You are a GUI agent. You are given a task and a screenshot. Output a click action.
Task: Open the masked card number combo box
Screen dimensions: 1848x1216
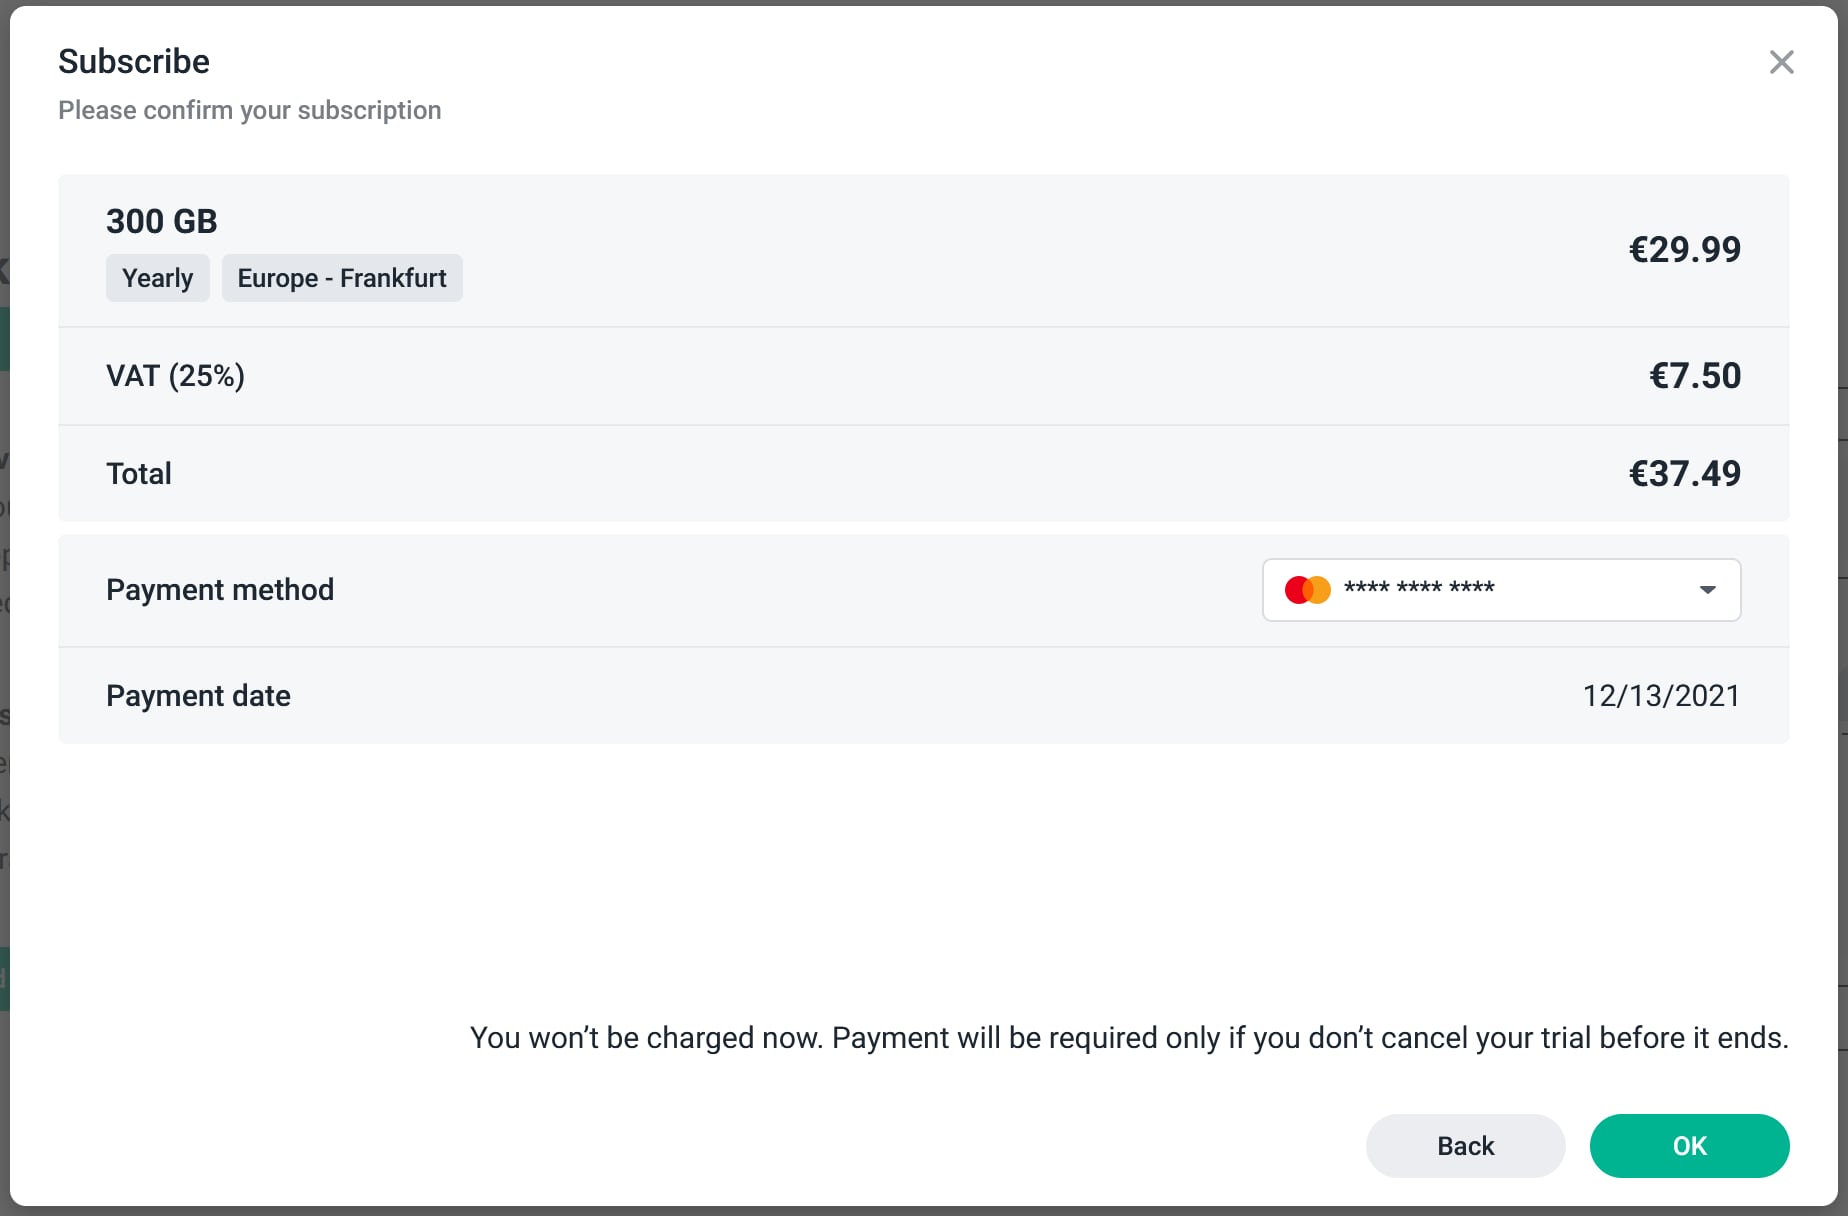coord(1501,590)
